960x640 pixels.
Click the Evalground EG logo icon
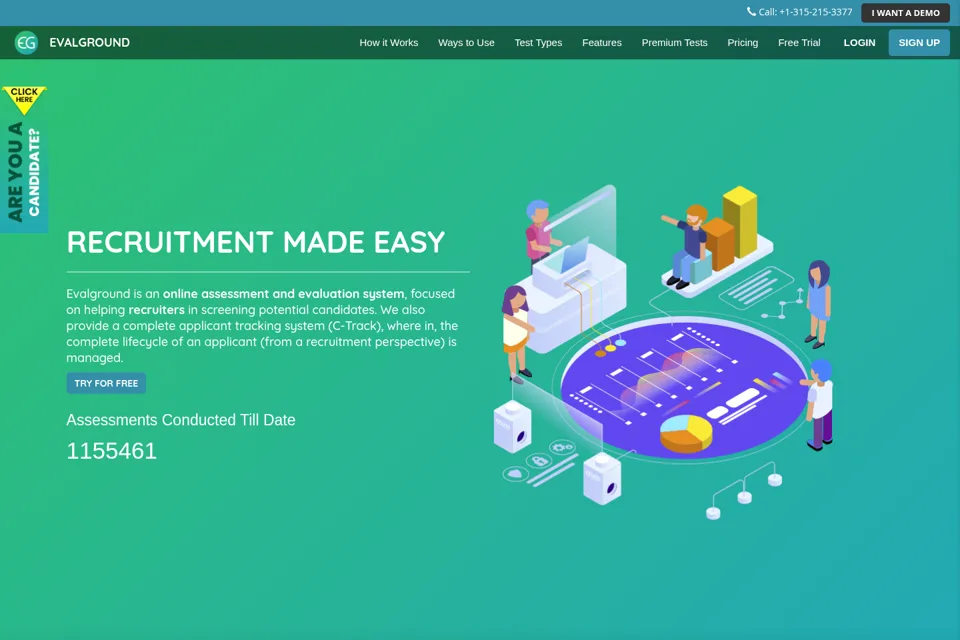[x=26, y=43]
